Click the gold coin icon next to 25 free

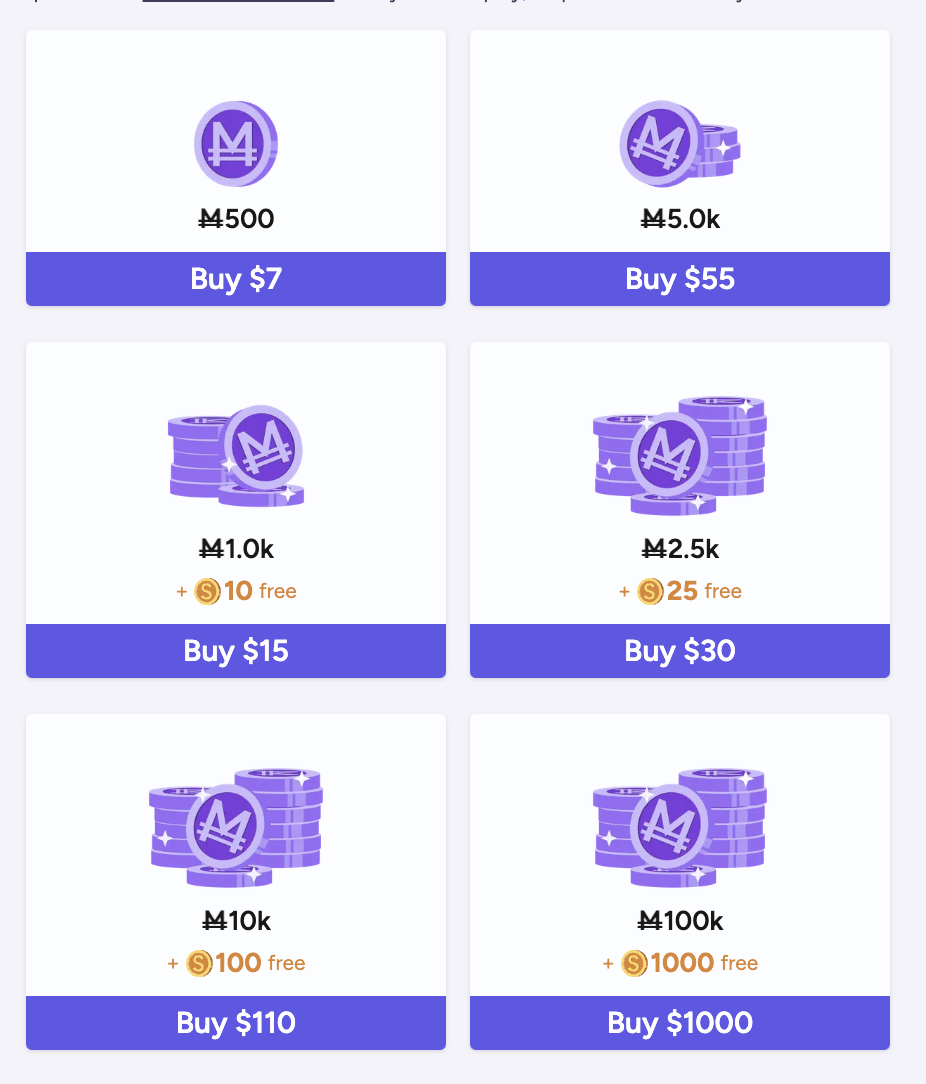tap(650, 592)
